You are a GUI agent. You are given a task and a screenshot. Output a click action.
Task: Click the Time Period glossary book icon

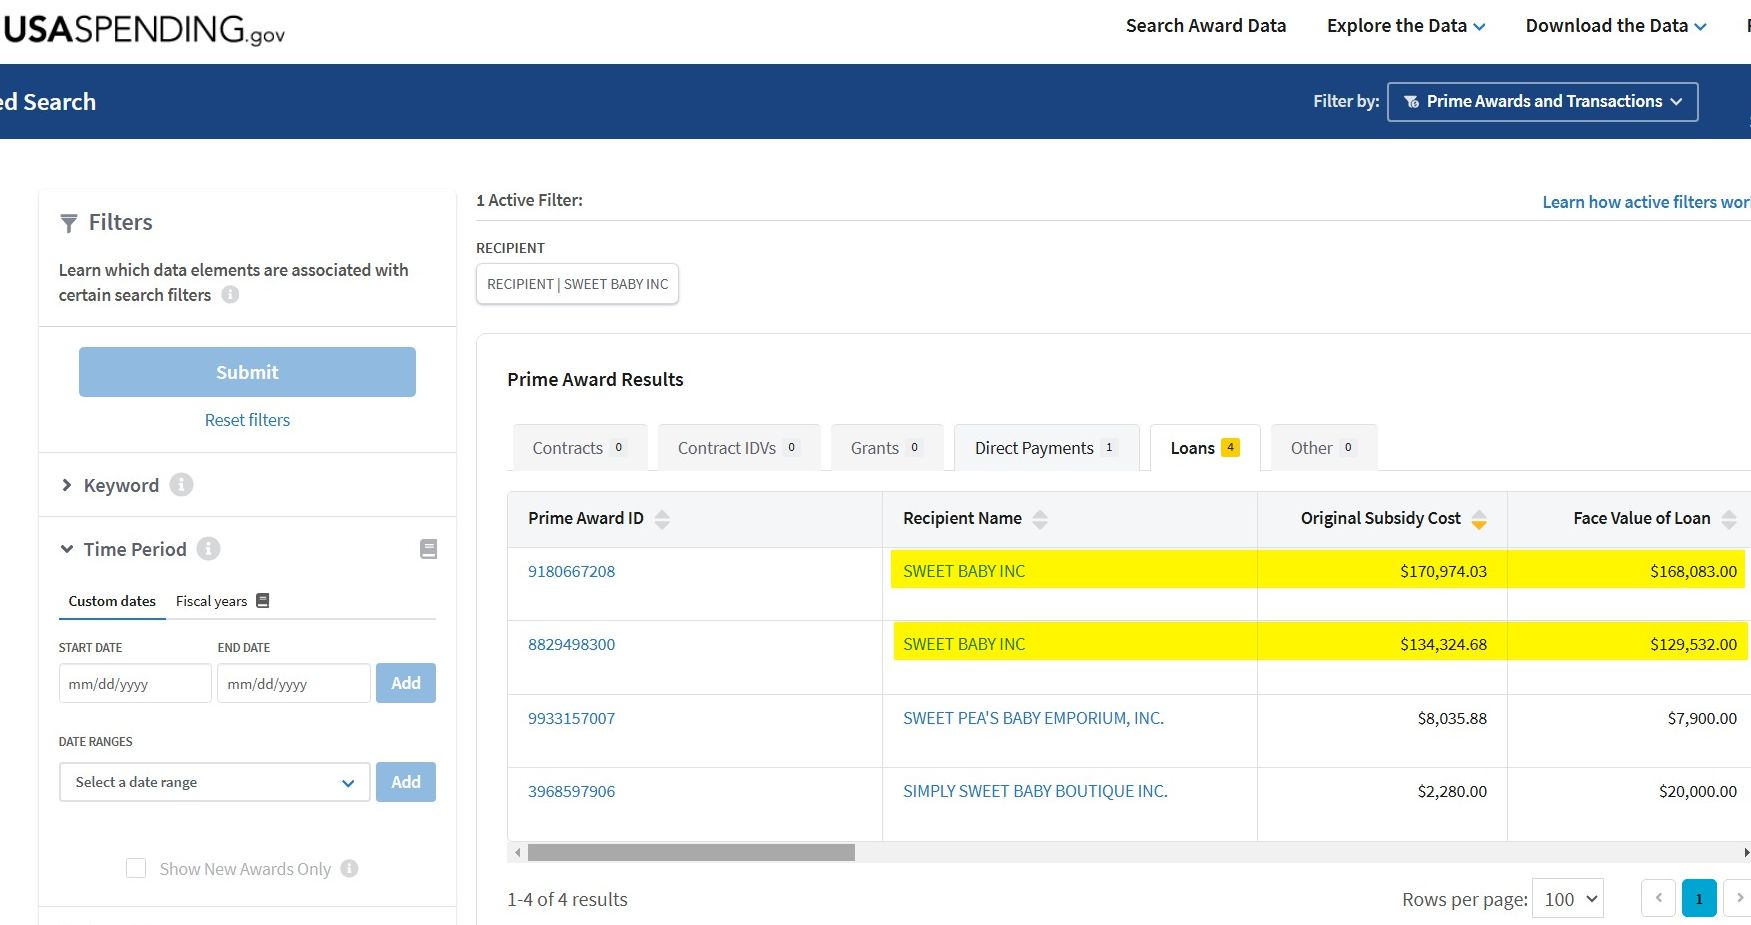429,549
